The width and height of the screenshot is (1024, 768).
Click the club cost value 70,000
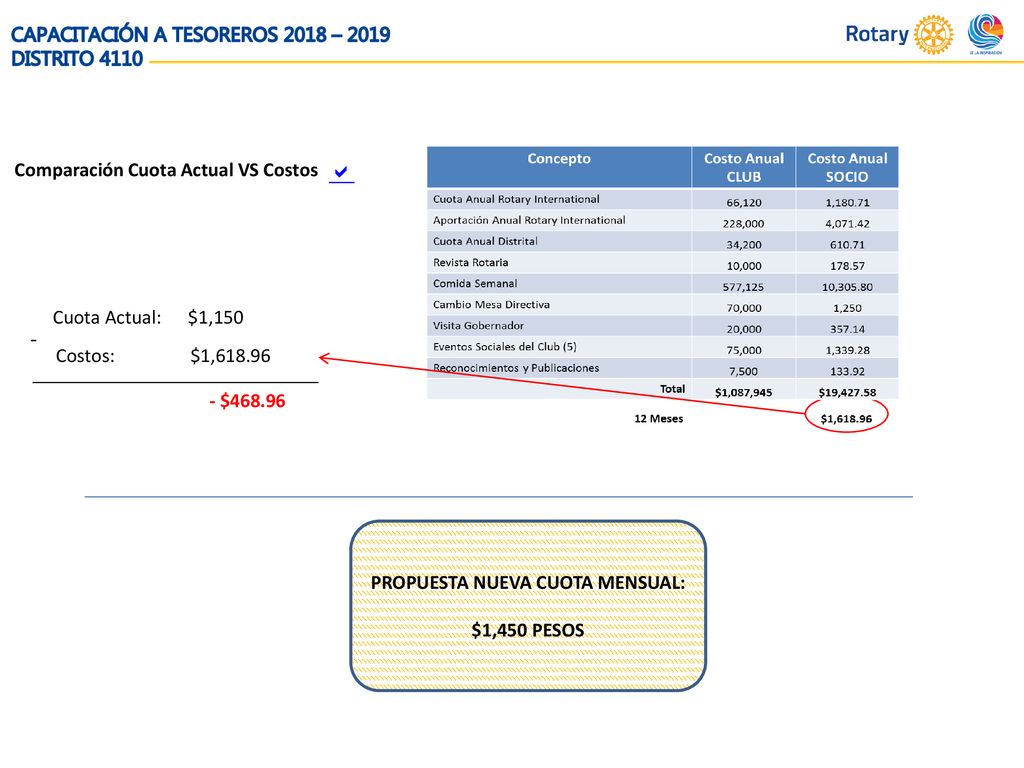[x=744, y=308]
